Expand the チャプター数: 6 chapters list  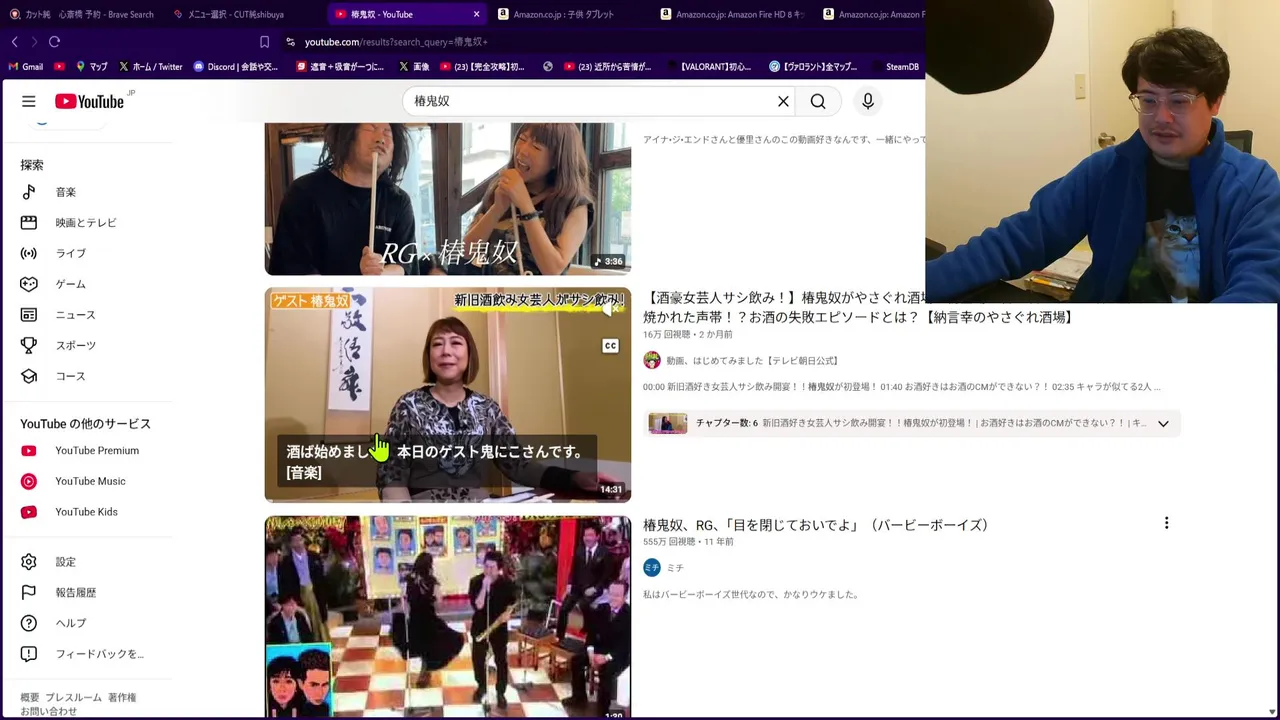coord(1163,423)
